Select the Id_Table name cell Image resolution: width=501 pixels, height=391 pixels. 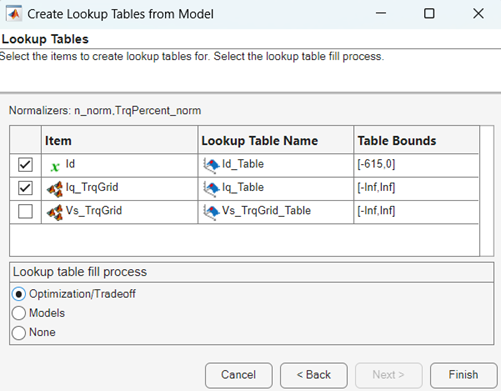(x=276, y=165)
